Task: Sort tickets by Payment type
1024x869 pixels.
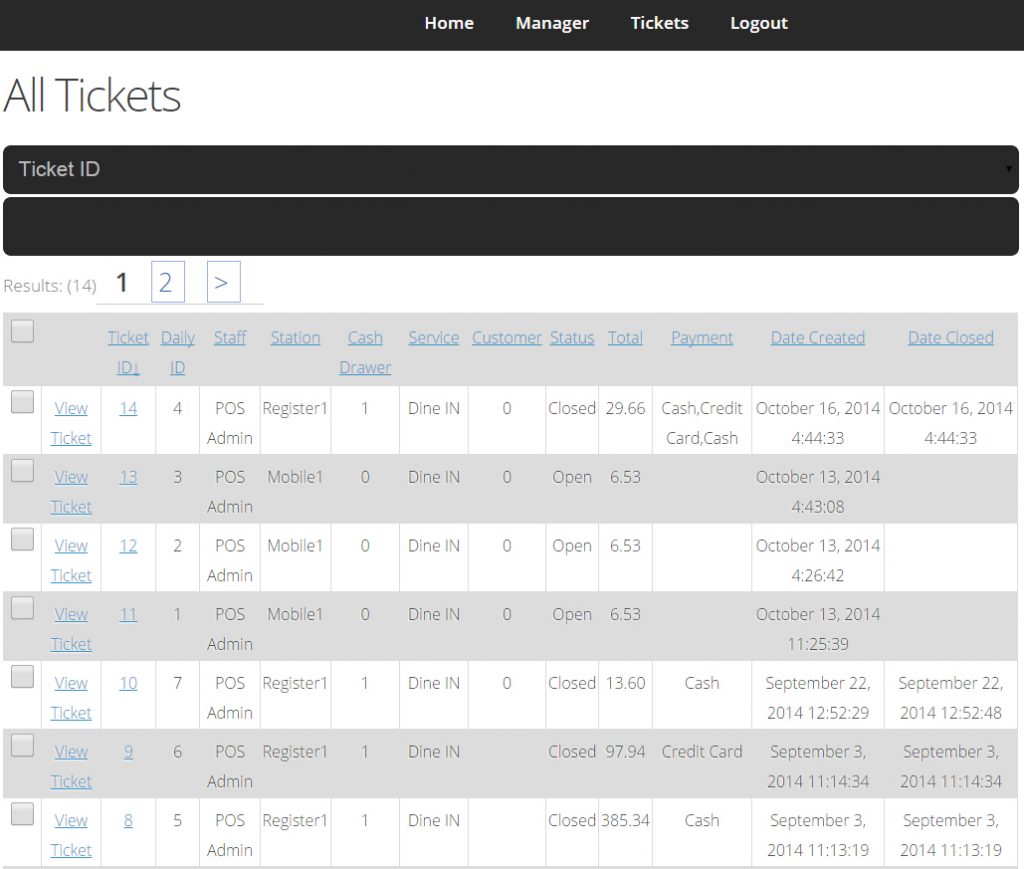Action: [701, 337]
